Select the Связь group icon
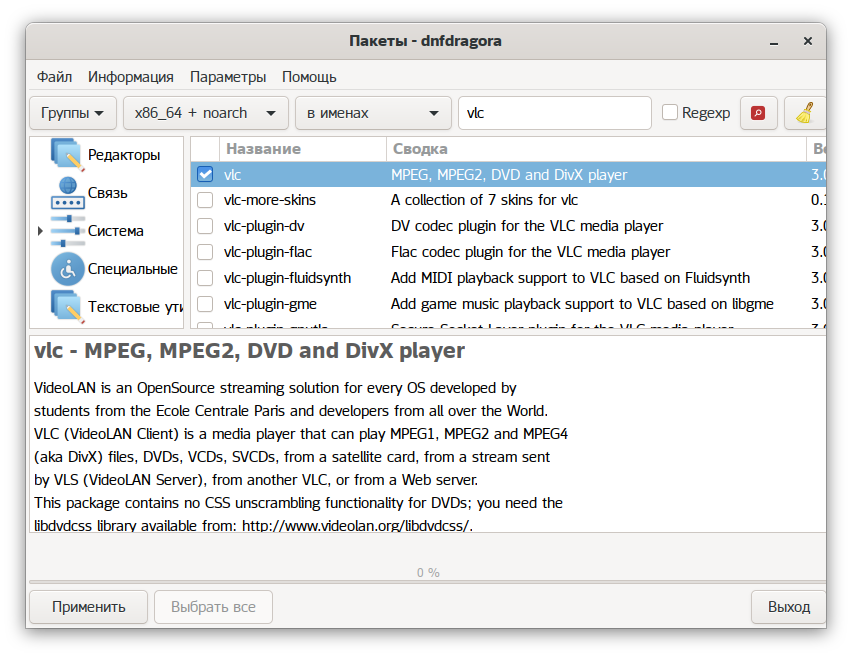Screen dimensions: 852x657 point(66,192)
